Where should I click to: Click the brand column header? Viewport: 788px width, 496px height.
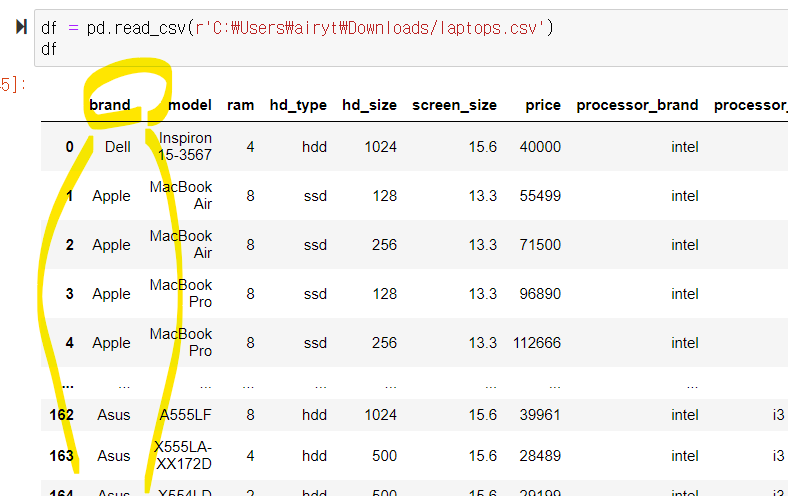click(110, 105)
